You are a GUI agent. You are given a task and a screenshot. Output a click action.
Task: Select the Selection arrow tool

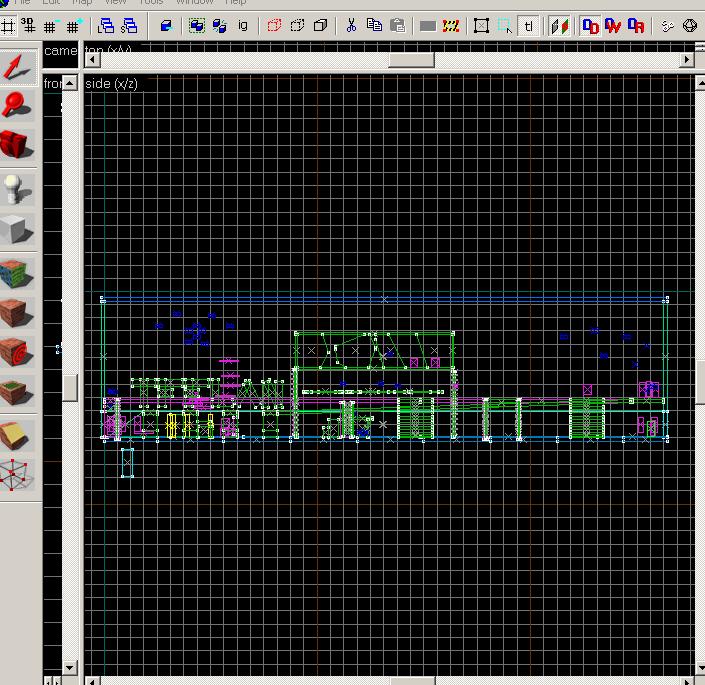tap(18, 67)
